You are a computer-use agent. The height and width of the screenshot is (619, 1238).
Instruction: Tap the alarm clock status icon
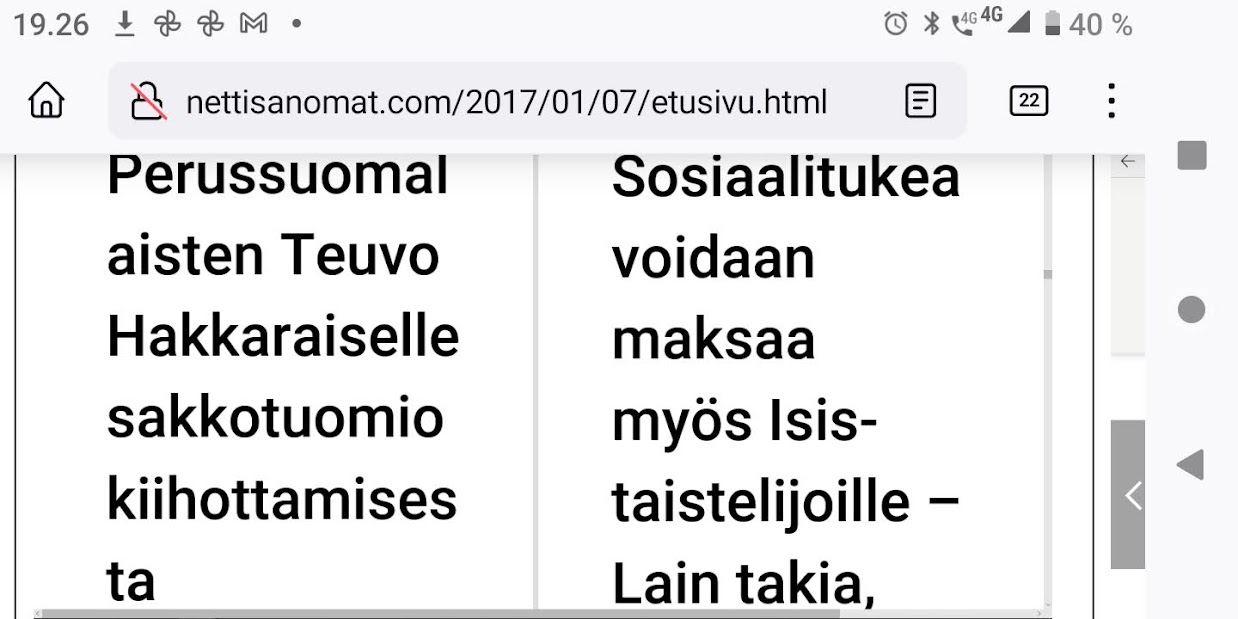click(x=895, y=24)
